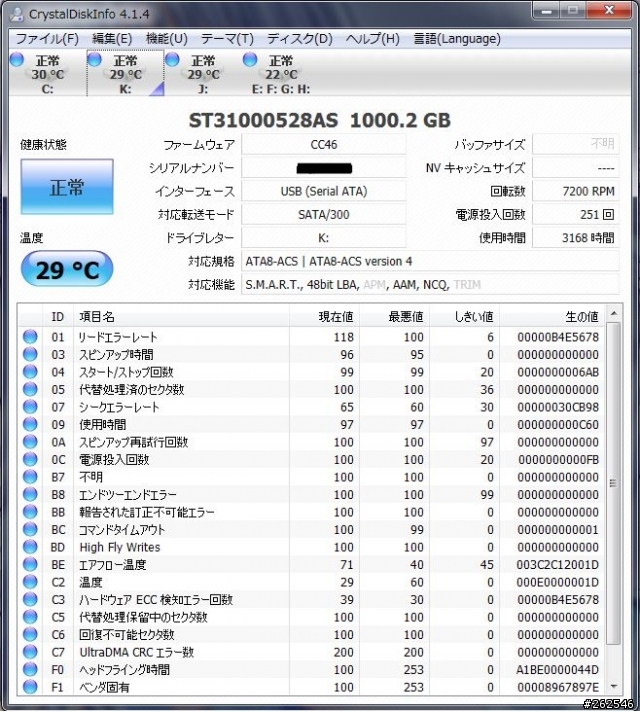Click the status orb for UltraDMA CRC row
Viewport: 640px width, 712px height.
click(30, 652)
